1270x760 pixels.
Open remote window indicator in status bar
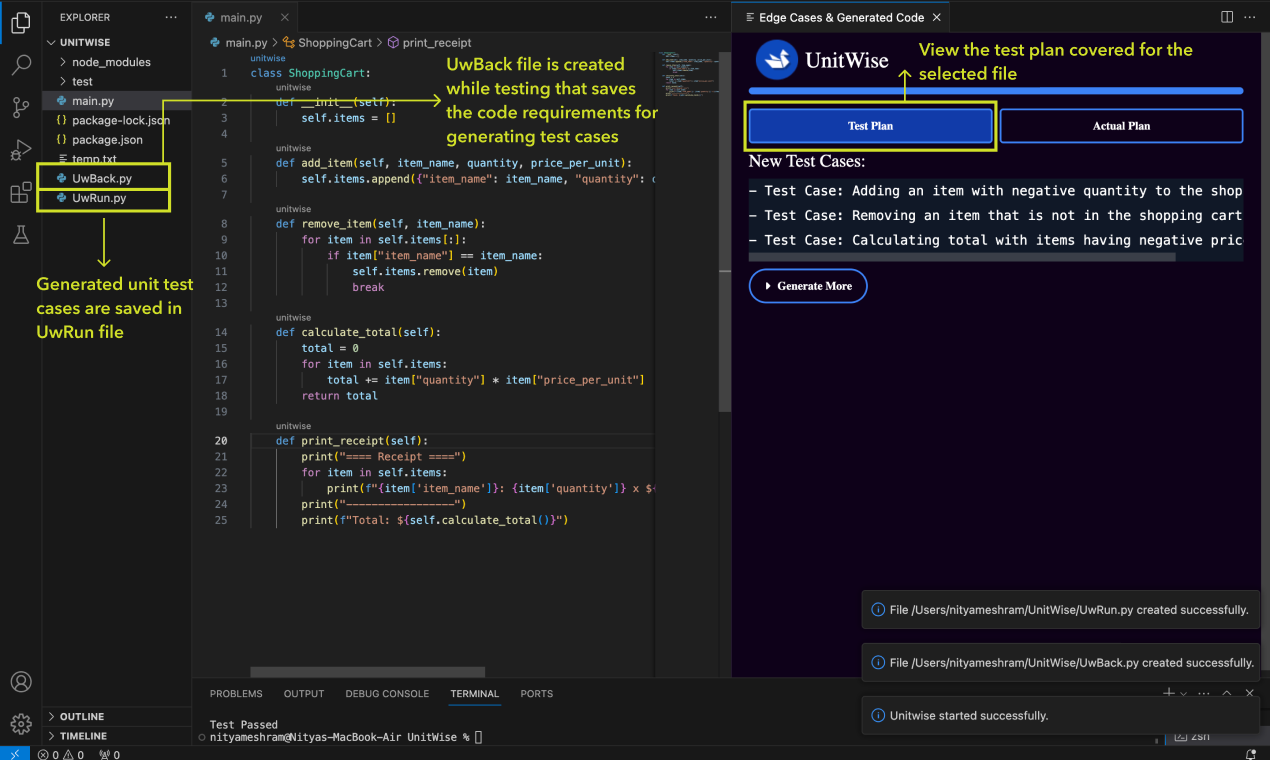(x=15, y=753)
